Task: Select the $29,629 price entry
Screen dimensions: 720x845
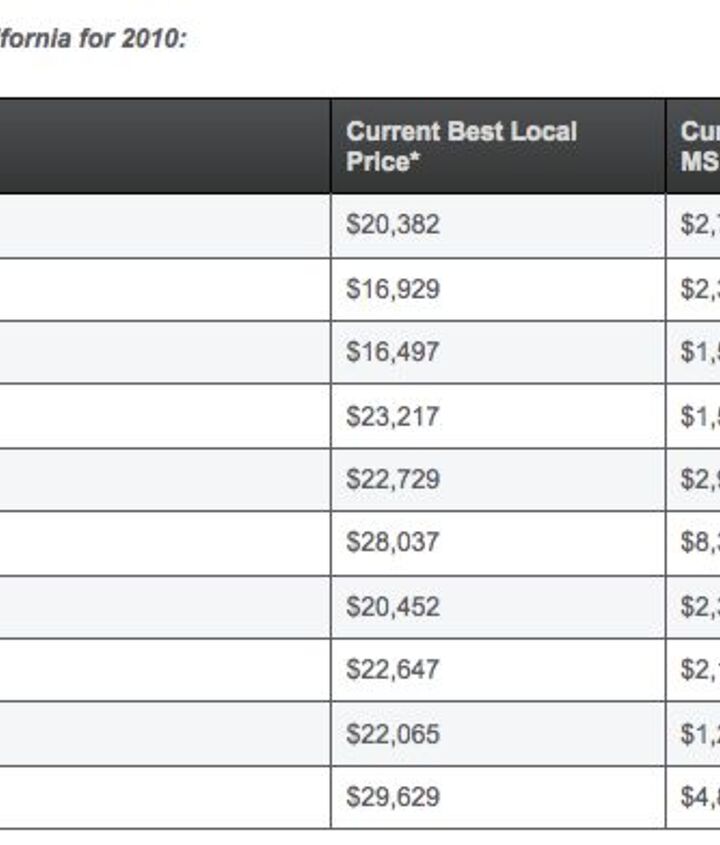Action: pos(393,797)
